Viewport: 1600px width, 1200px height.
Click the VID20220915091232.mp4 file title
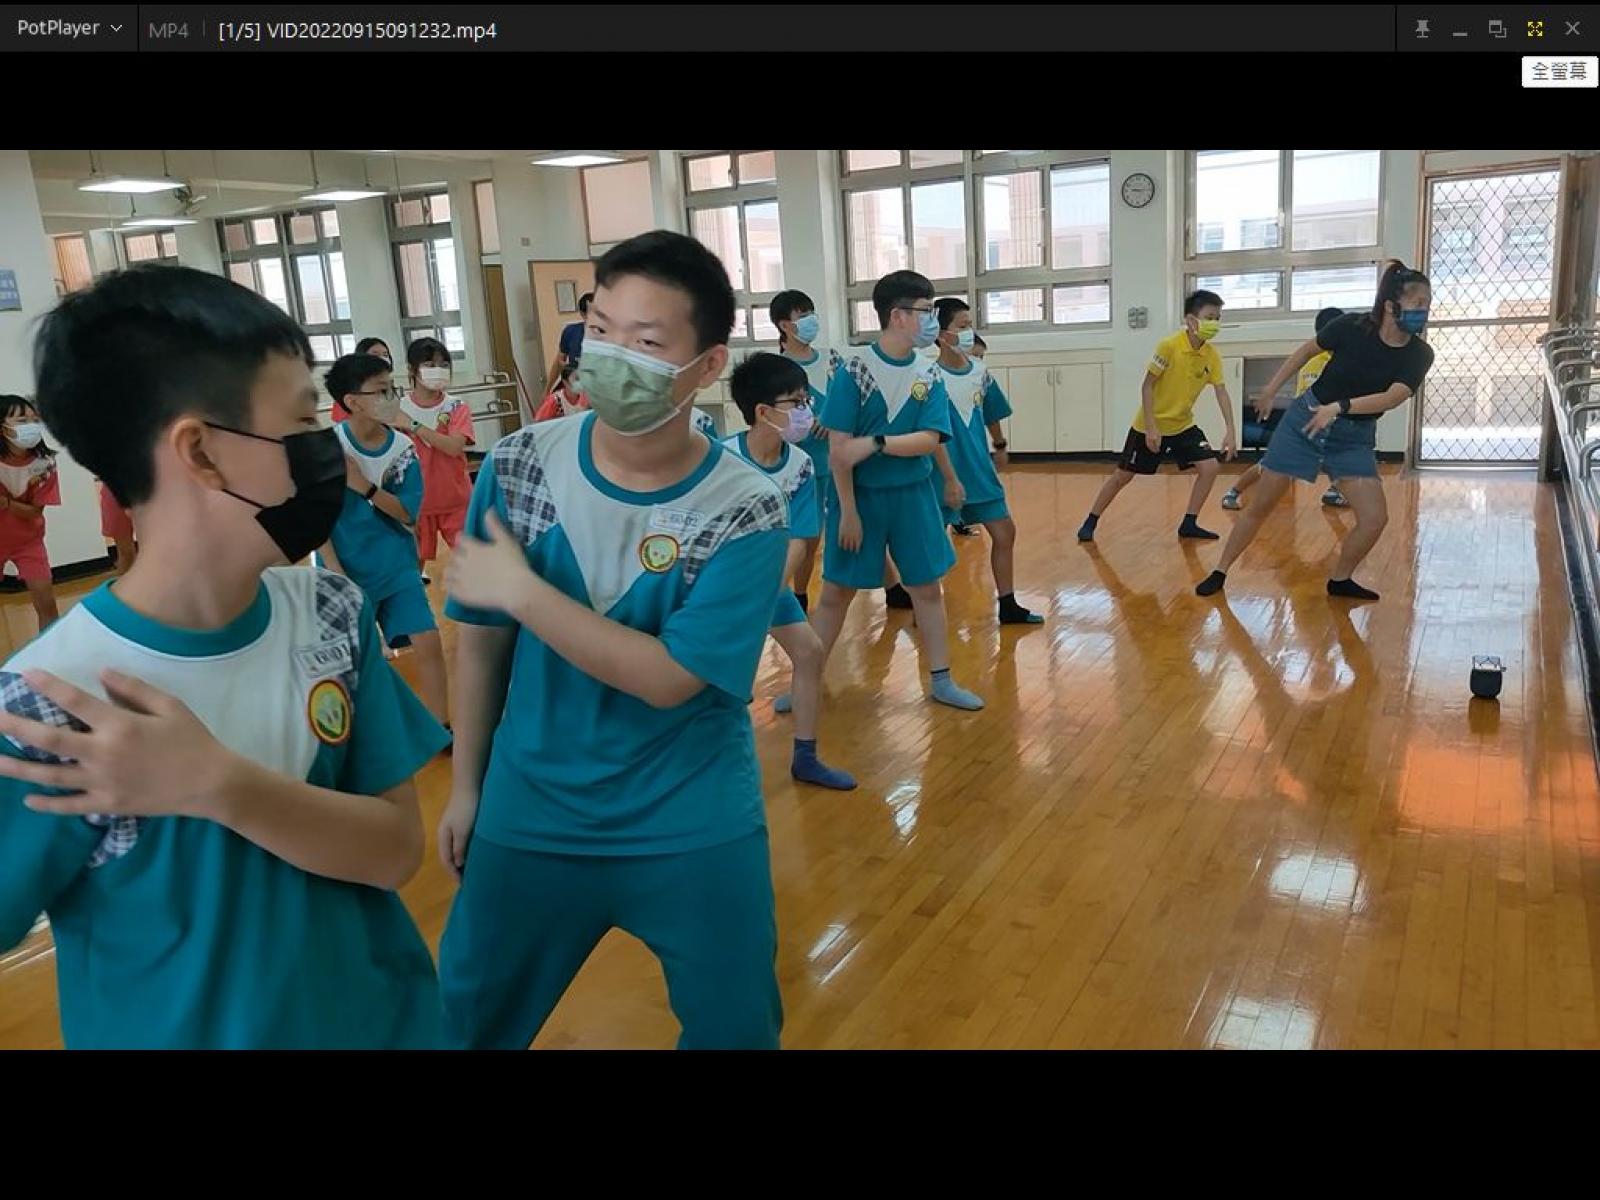[x=381, y=30]
